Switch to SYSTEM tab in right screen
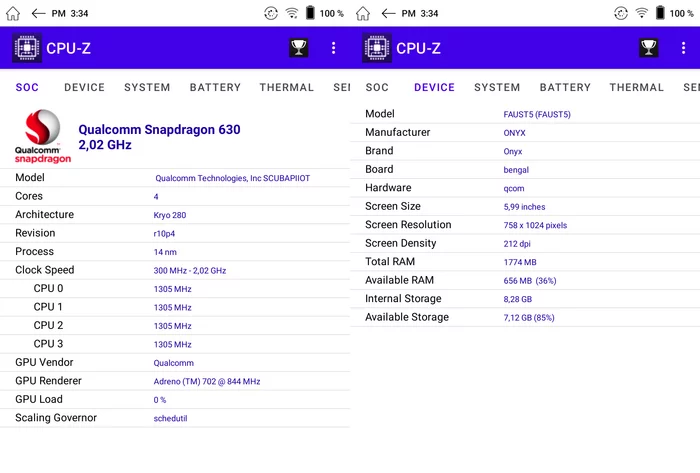Screen dimensions: 700x473 [x=497, y=87]
